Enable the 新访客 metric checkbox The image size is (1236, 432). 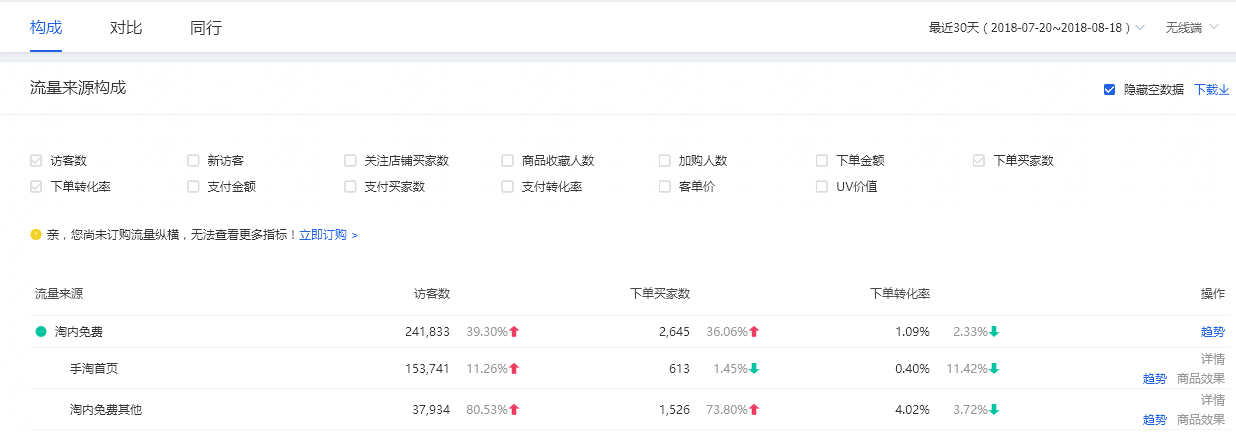tap(193, 160)
